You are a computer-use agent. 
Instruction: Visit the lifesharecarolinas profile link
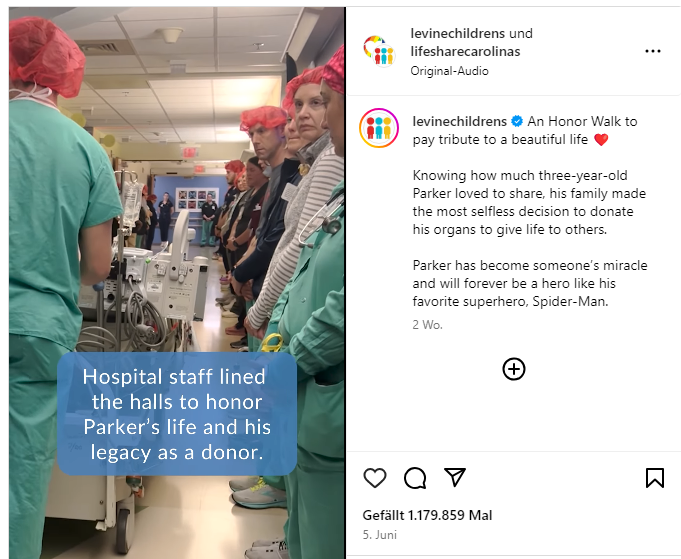(x=466, y=51)
